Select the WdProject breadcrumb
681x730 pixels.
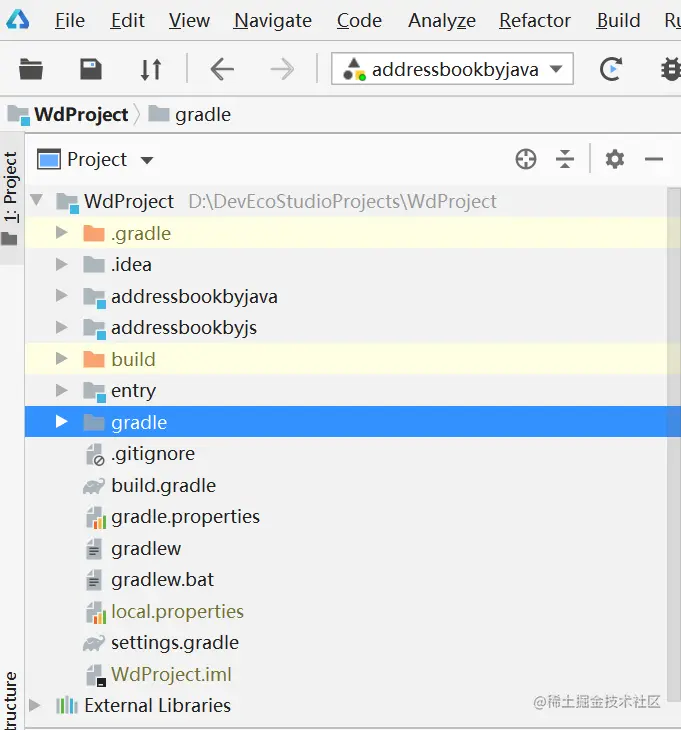pos(68,115)
